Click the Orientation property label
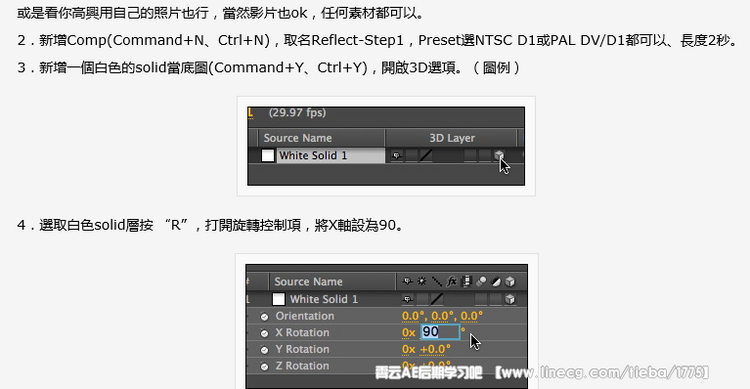The width and height of the screenshot is (750, 389). 305,316
